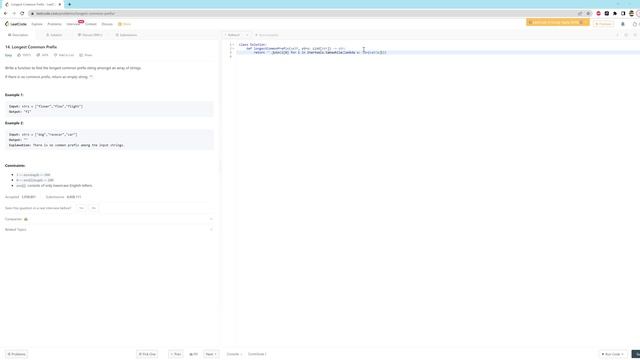This screenshot has width=640, height=360.
Task: Click the like thumbs-up icon
Action: [19, 55]
